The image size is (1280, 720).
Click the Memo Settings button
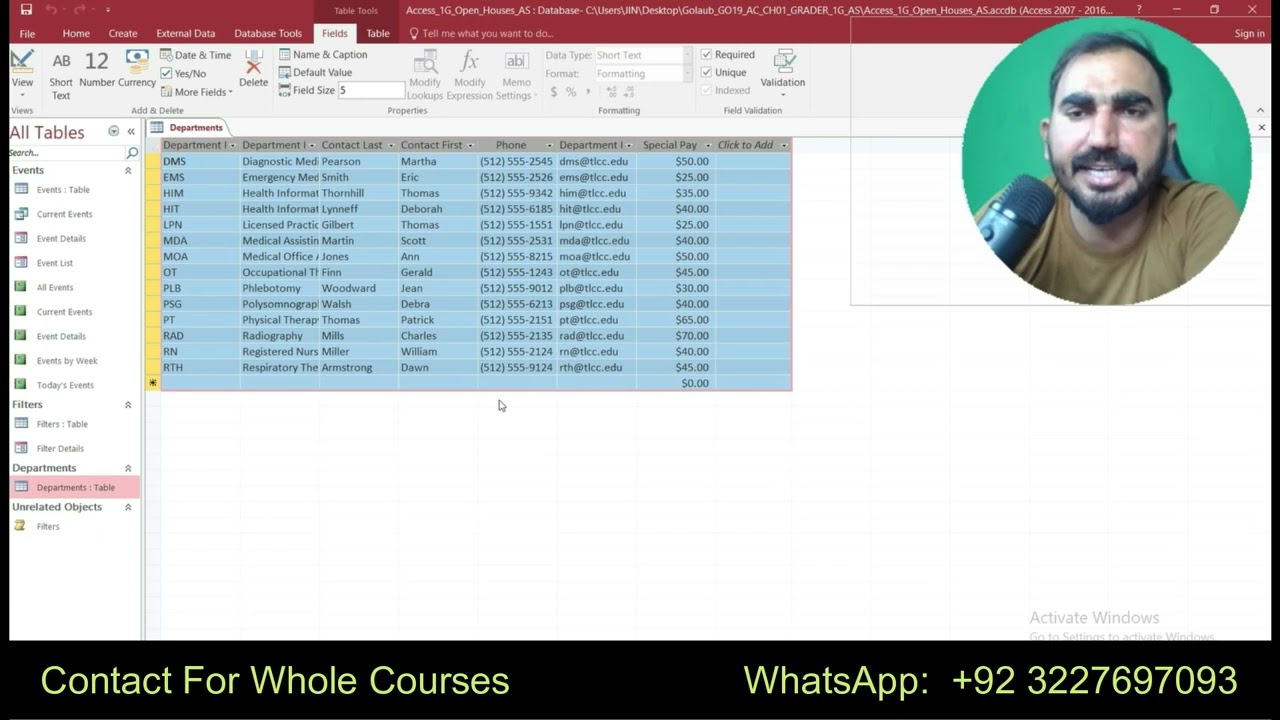[x=517, y=75]
